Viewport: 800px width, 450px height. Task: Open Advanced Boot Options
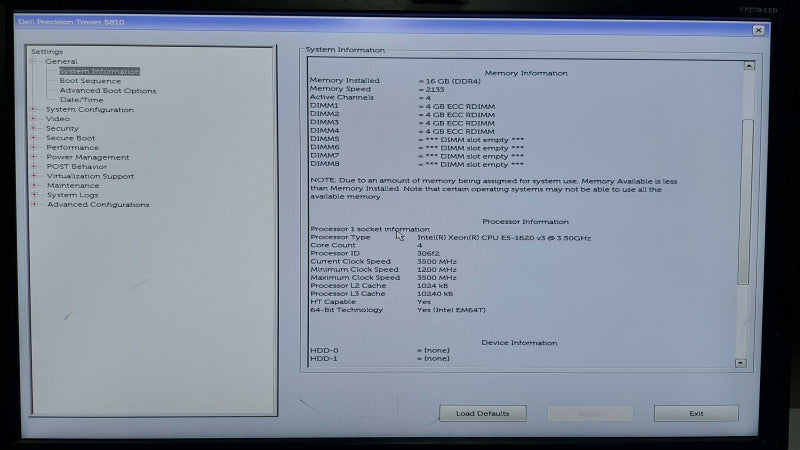(108, 90)
